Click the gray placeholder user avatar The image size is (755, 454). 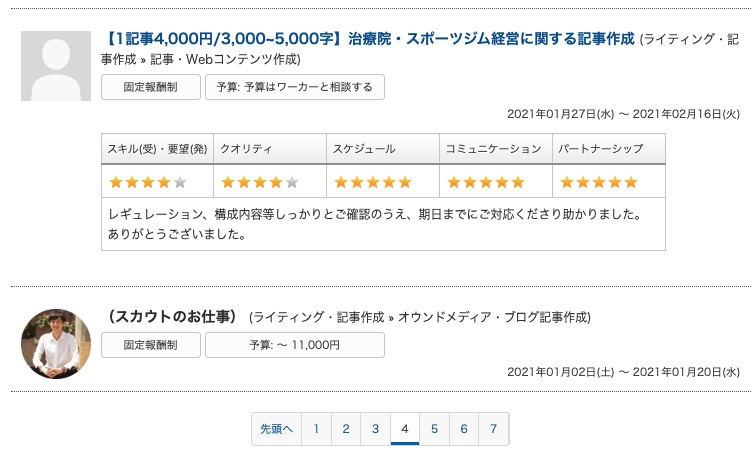(56, 66)
